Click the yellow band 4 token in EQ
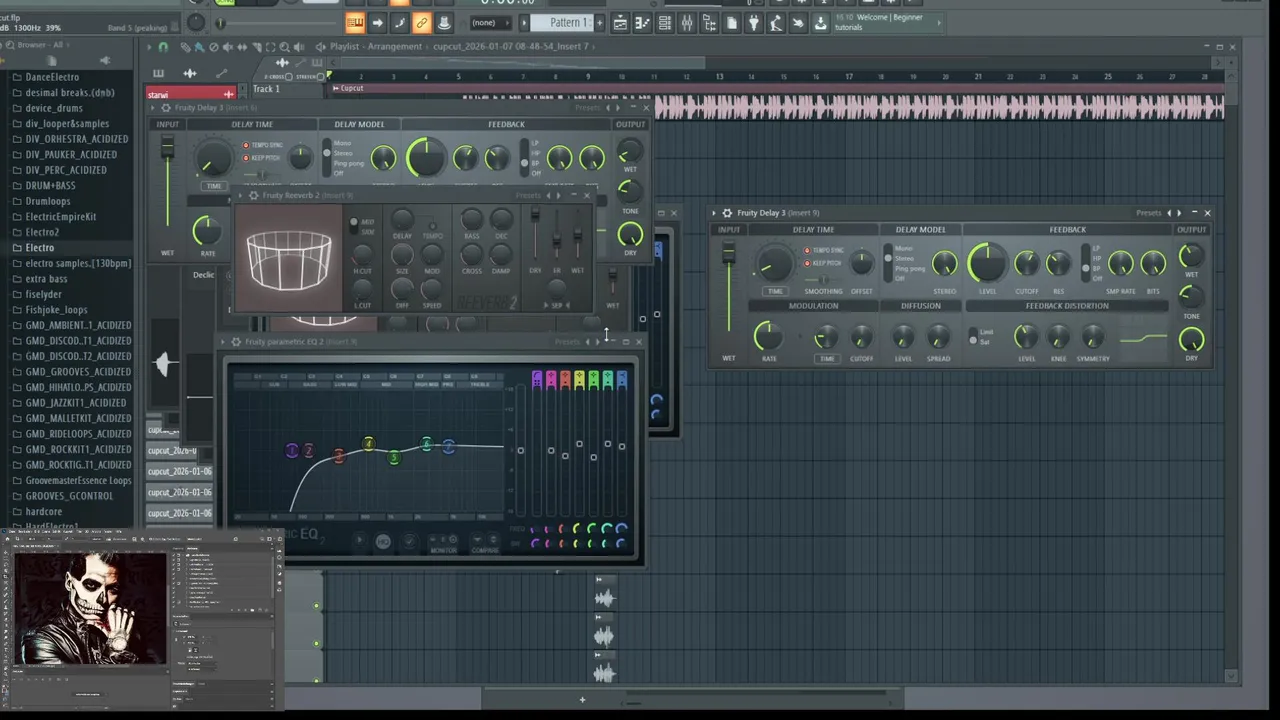 368,443
